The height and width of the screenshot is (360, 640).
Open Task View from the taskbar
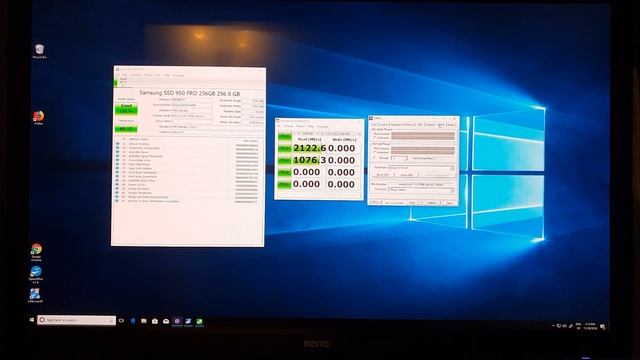pyautogui.click(x=121, y=321)
